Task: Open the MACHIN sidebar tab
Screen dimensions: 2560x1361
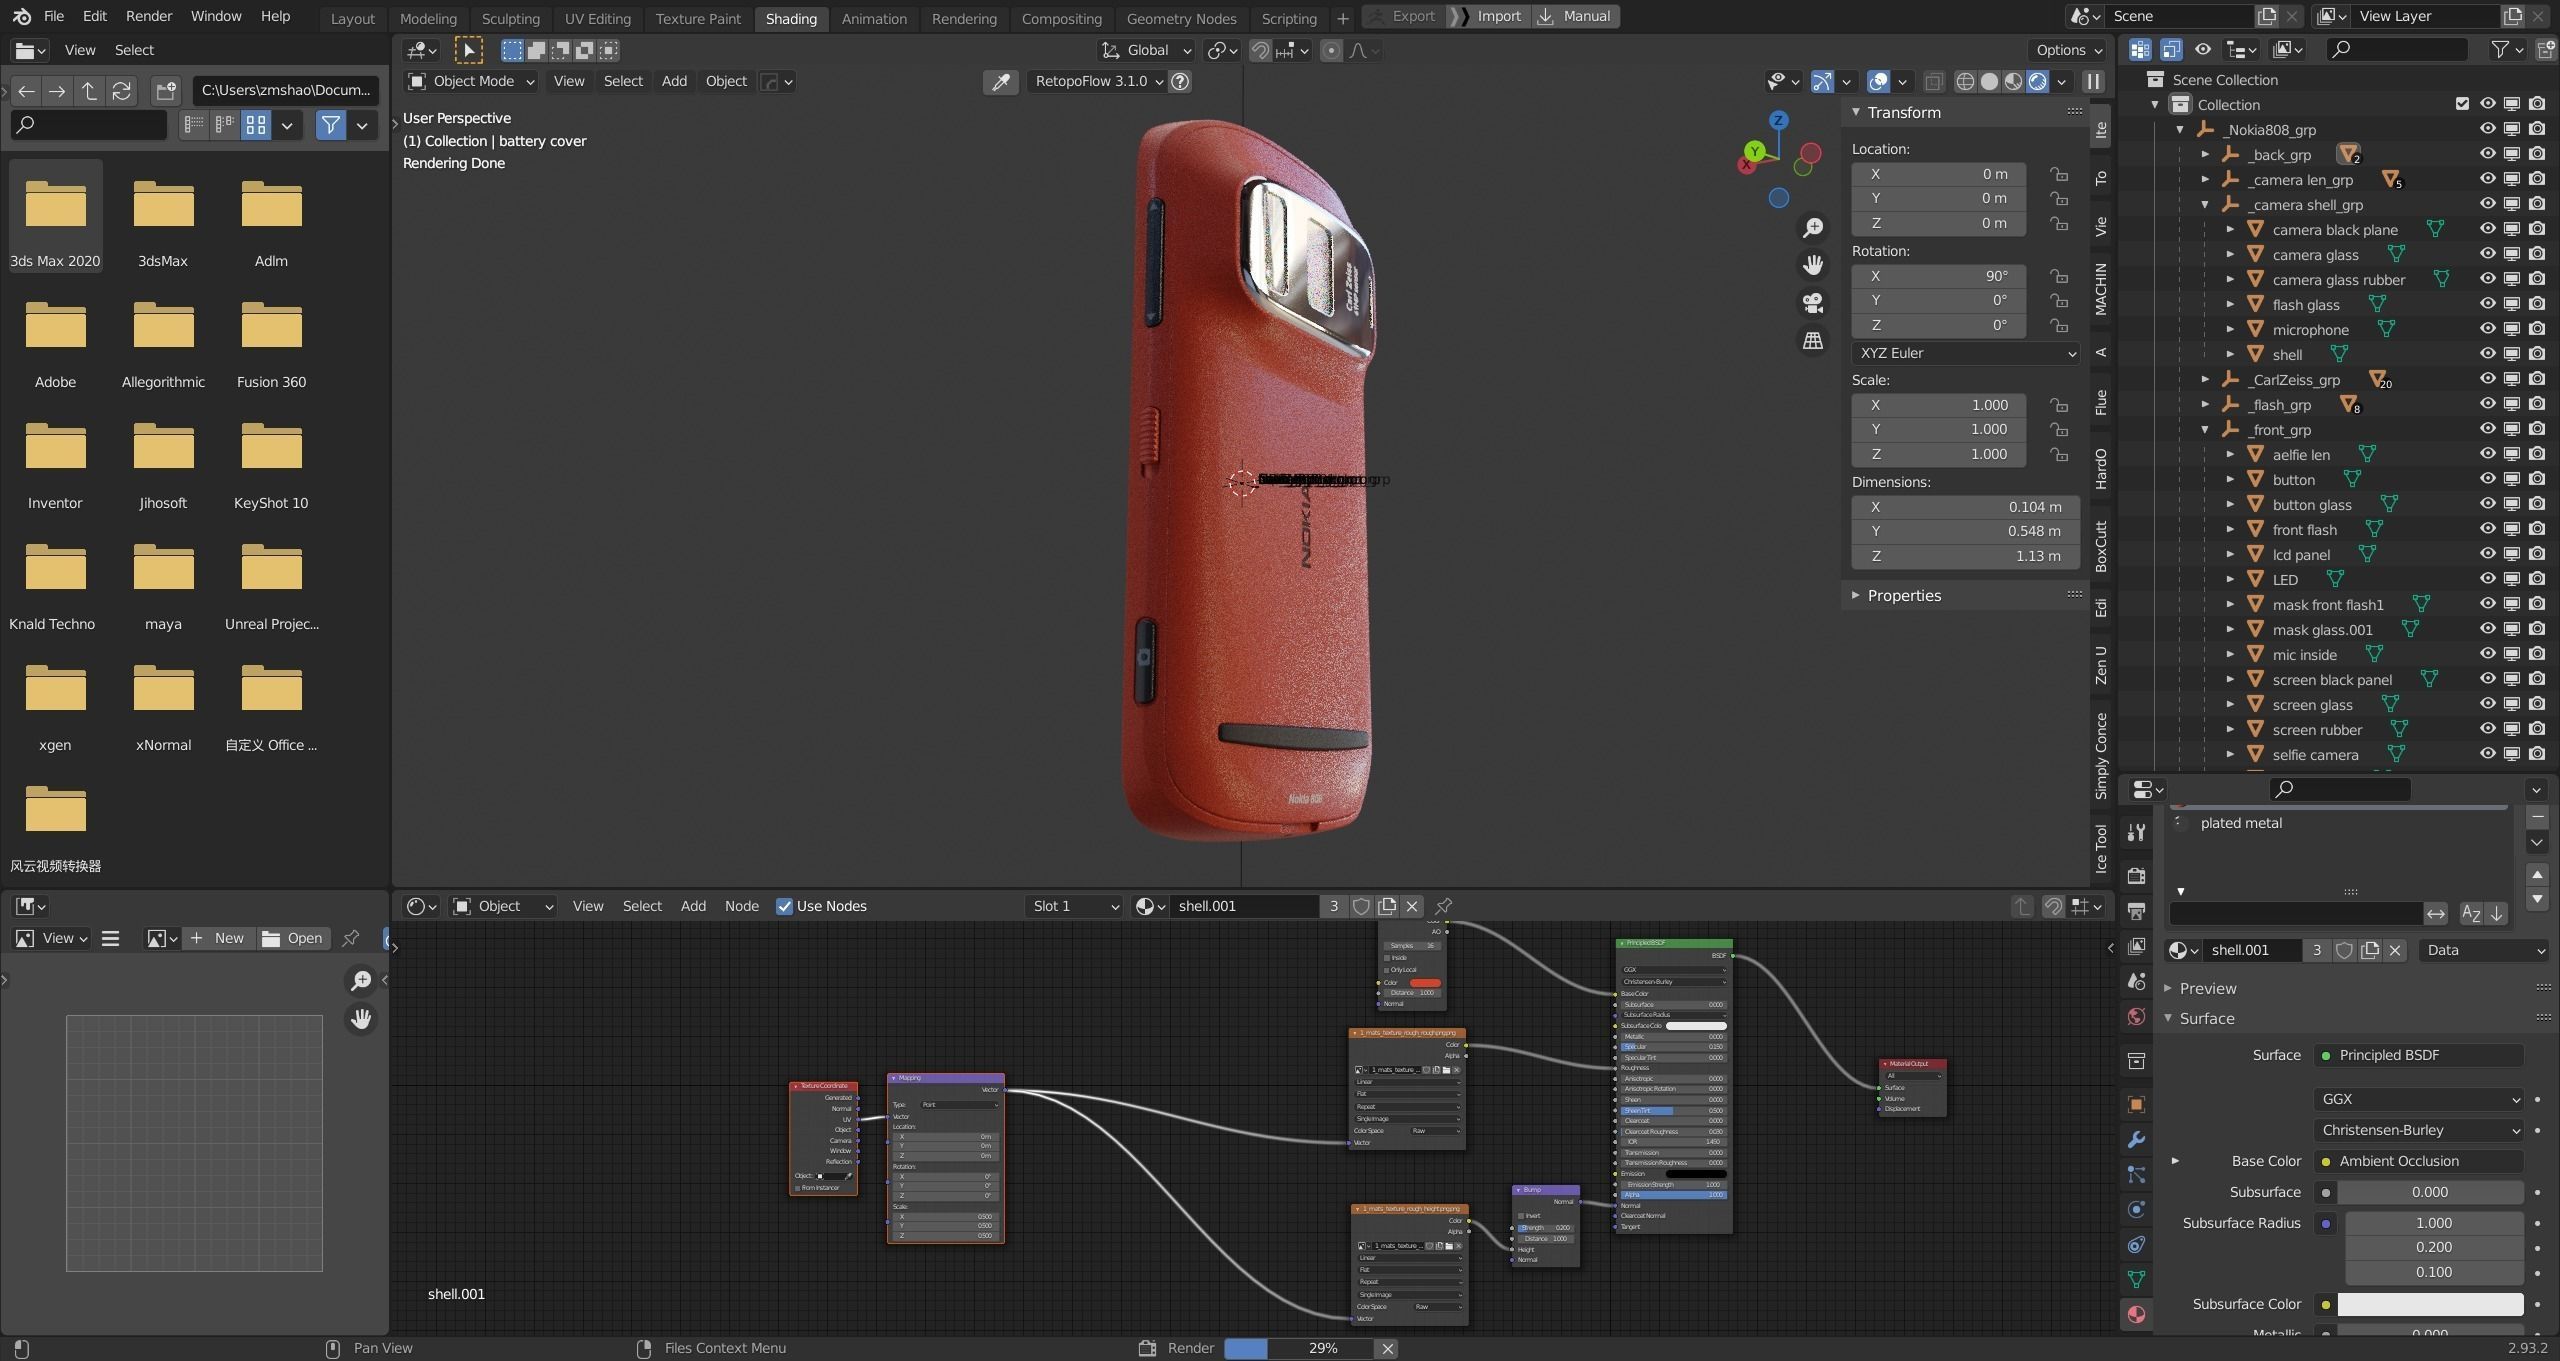Action: pyautogui.click(x=2101, y=289)
